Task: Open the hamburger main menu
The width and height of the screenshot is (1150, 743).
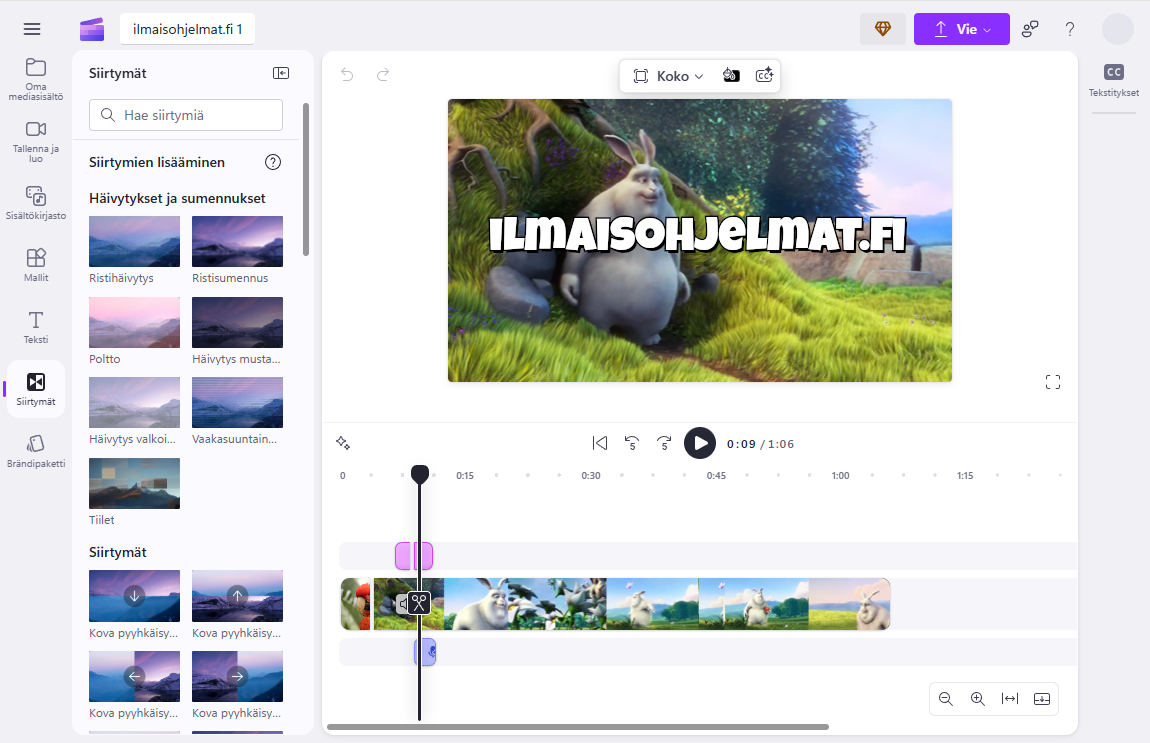Action: (x=32, y=29)
